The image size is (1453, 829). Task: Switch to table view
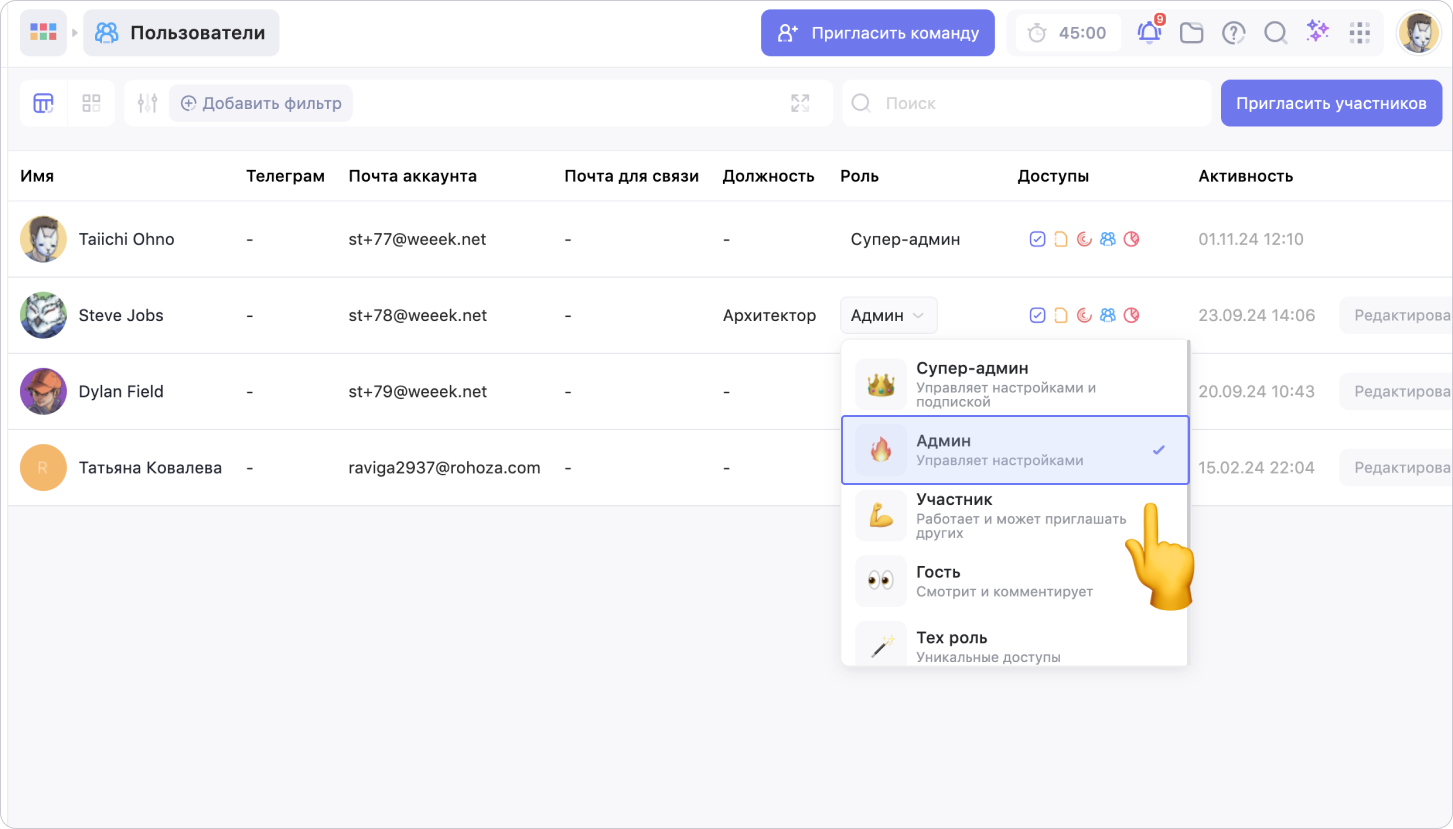pos(43,103)
